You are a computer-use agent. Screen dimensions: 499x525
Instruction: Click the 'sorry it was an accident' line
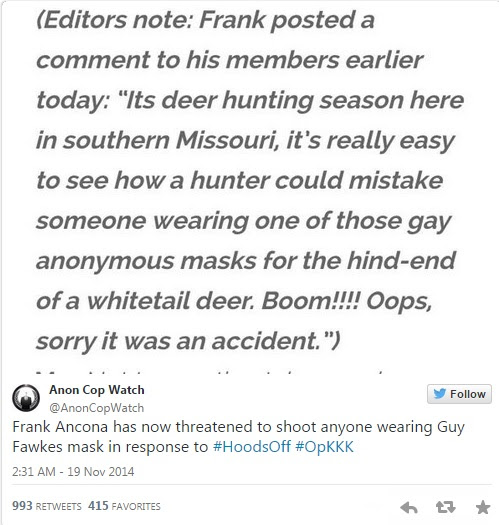pyautogui.click(x=188, y=342)
